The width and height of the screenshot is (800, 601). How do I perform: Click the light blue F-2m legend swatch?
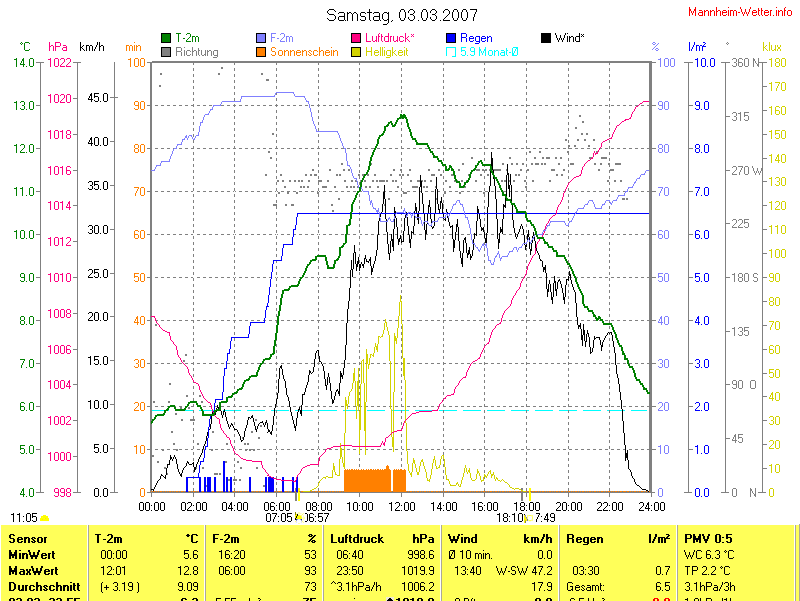[x=261, y=38]
